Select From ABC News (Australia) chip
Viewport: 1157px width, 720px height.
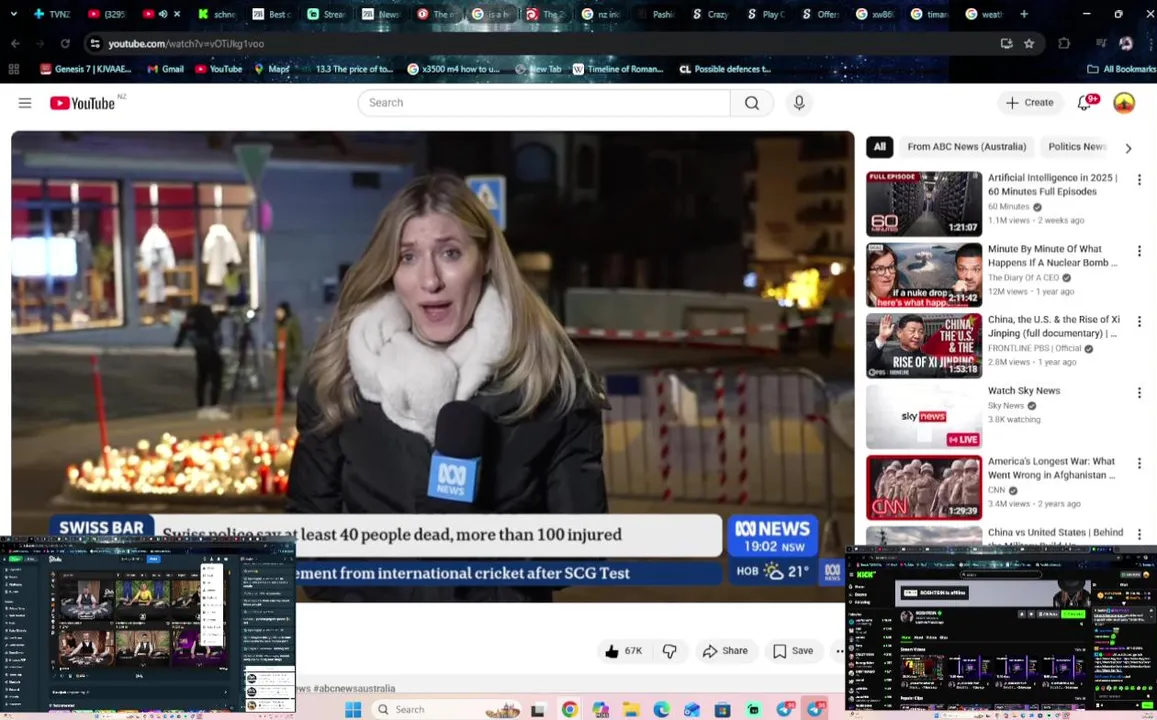coord(967,147)
